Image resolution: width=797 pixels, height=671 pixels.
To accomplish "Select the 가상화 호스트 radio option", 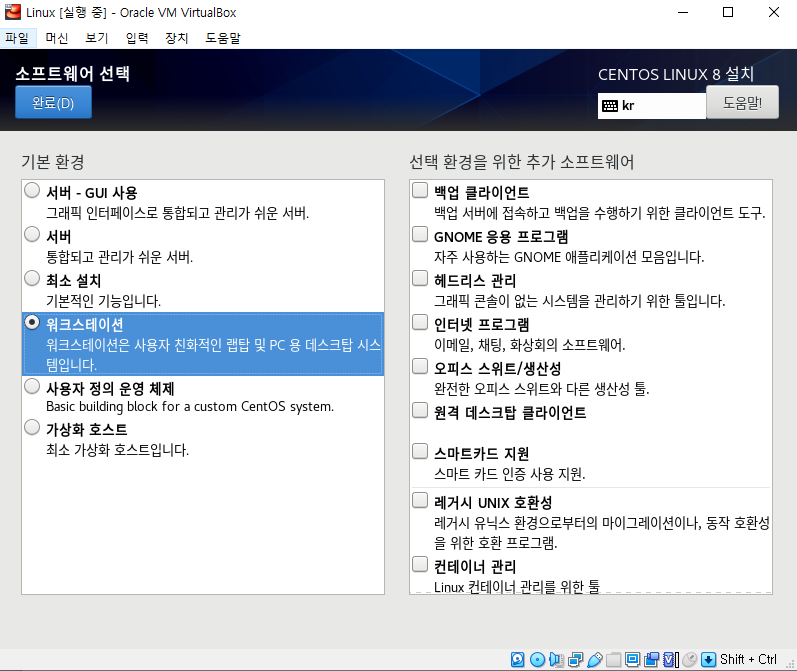I will point(32,427).
